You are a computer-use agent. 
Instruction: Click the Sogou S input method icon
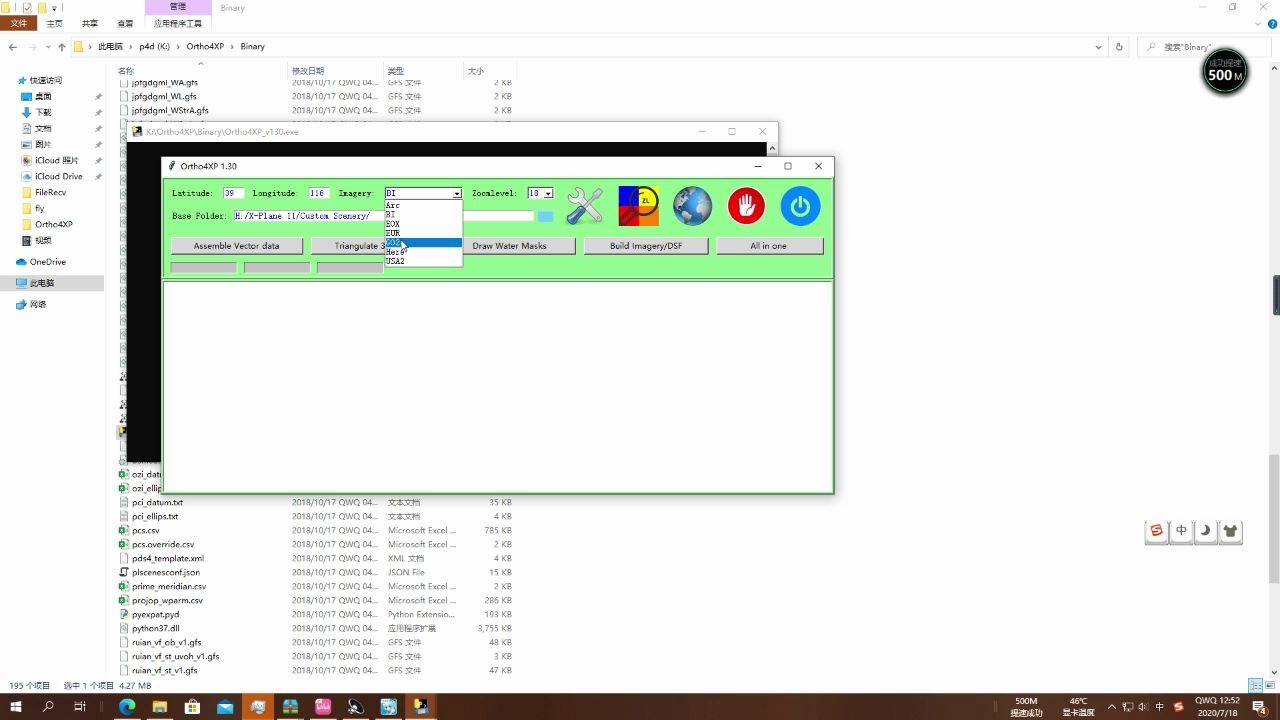[1157, 531]
